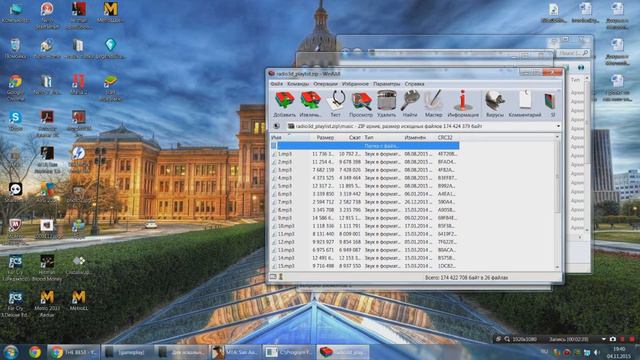Open the Найти (Find) tool
The width and height of the screenshot is (640, 360).
point(410,104)
